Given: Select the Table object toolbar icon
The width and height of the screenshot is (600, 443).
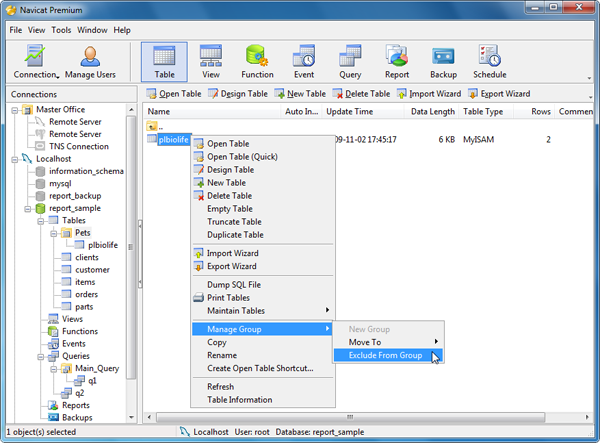Looking at the screenshot, I should [x=164, y=62].
